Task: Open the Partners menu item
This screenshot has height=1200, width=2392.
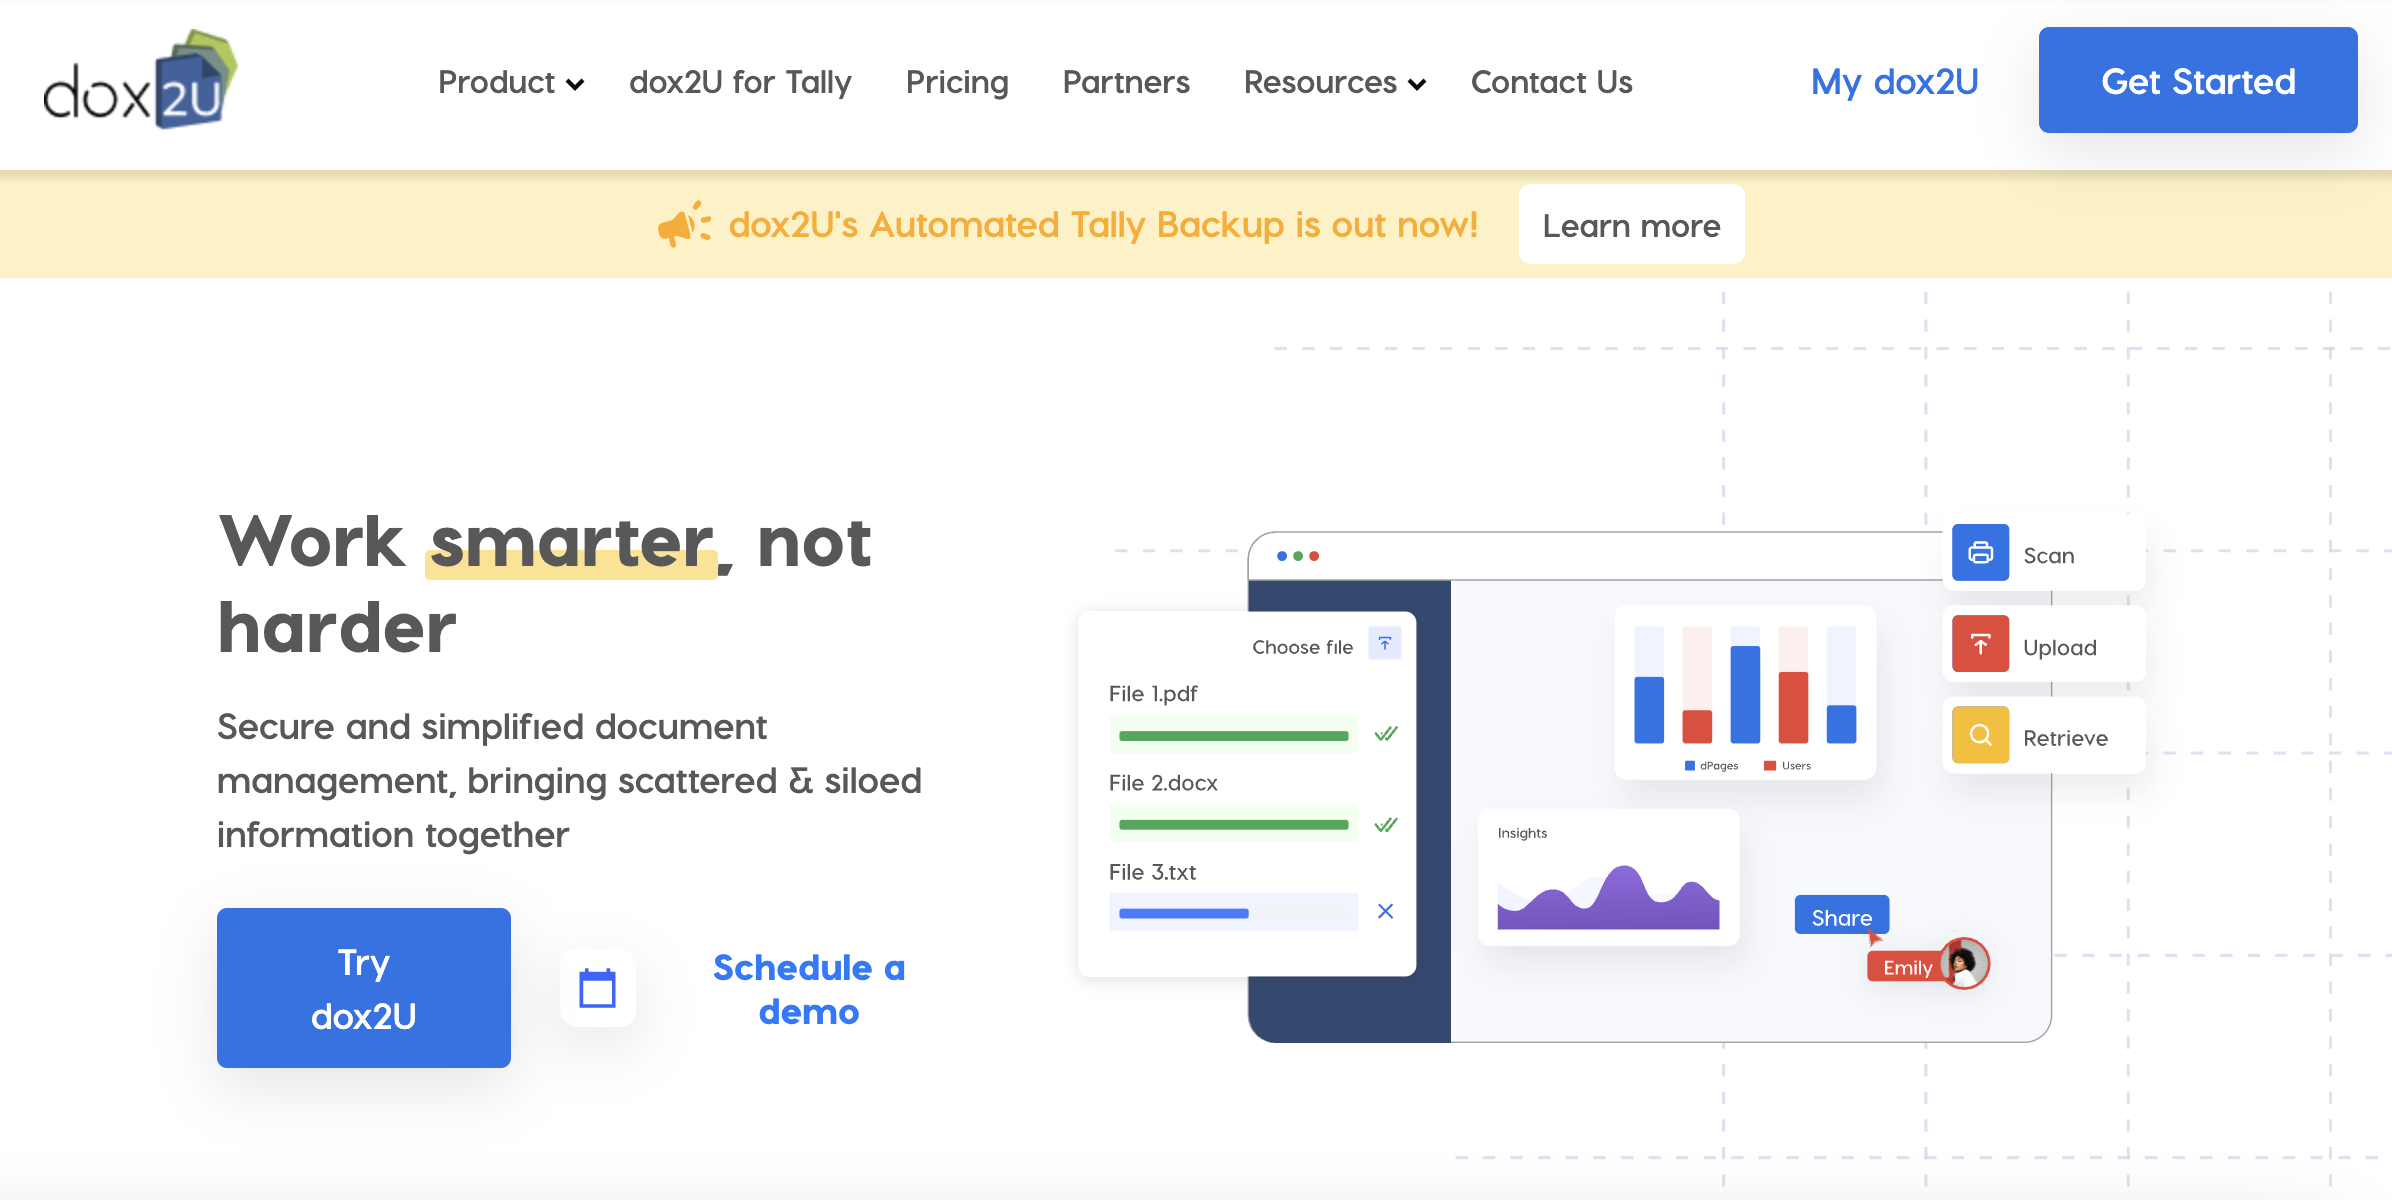Action: [1126, 82]
